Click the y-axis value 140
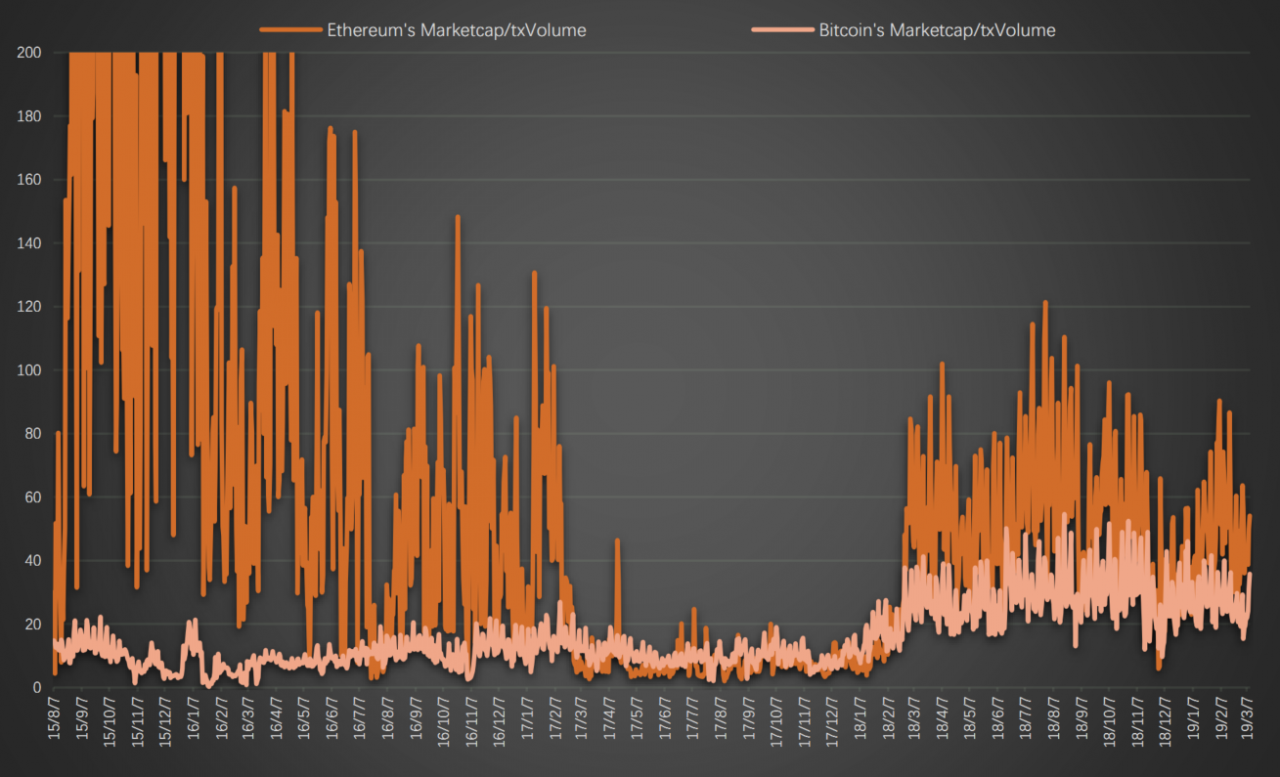 29,243
